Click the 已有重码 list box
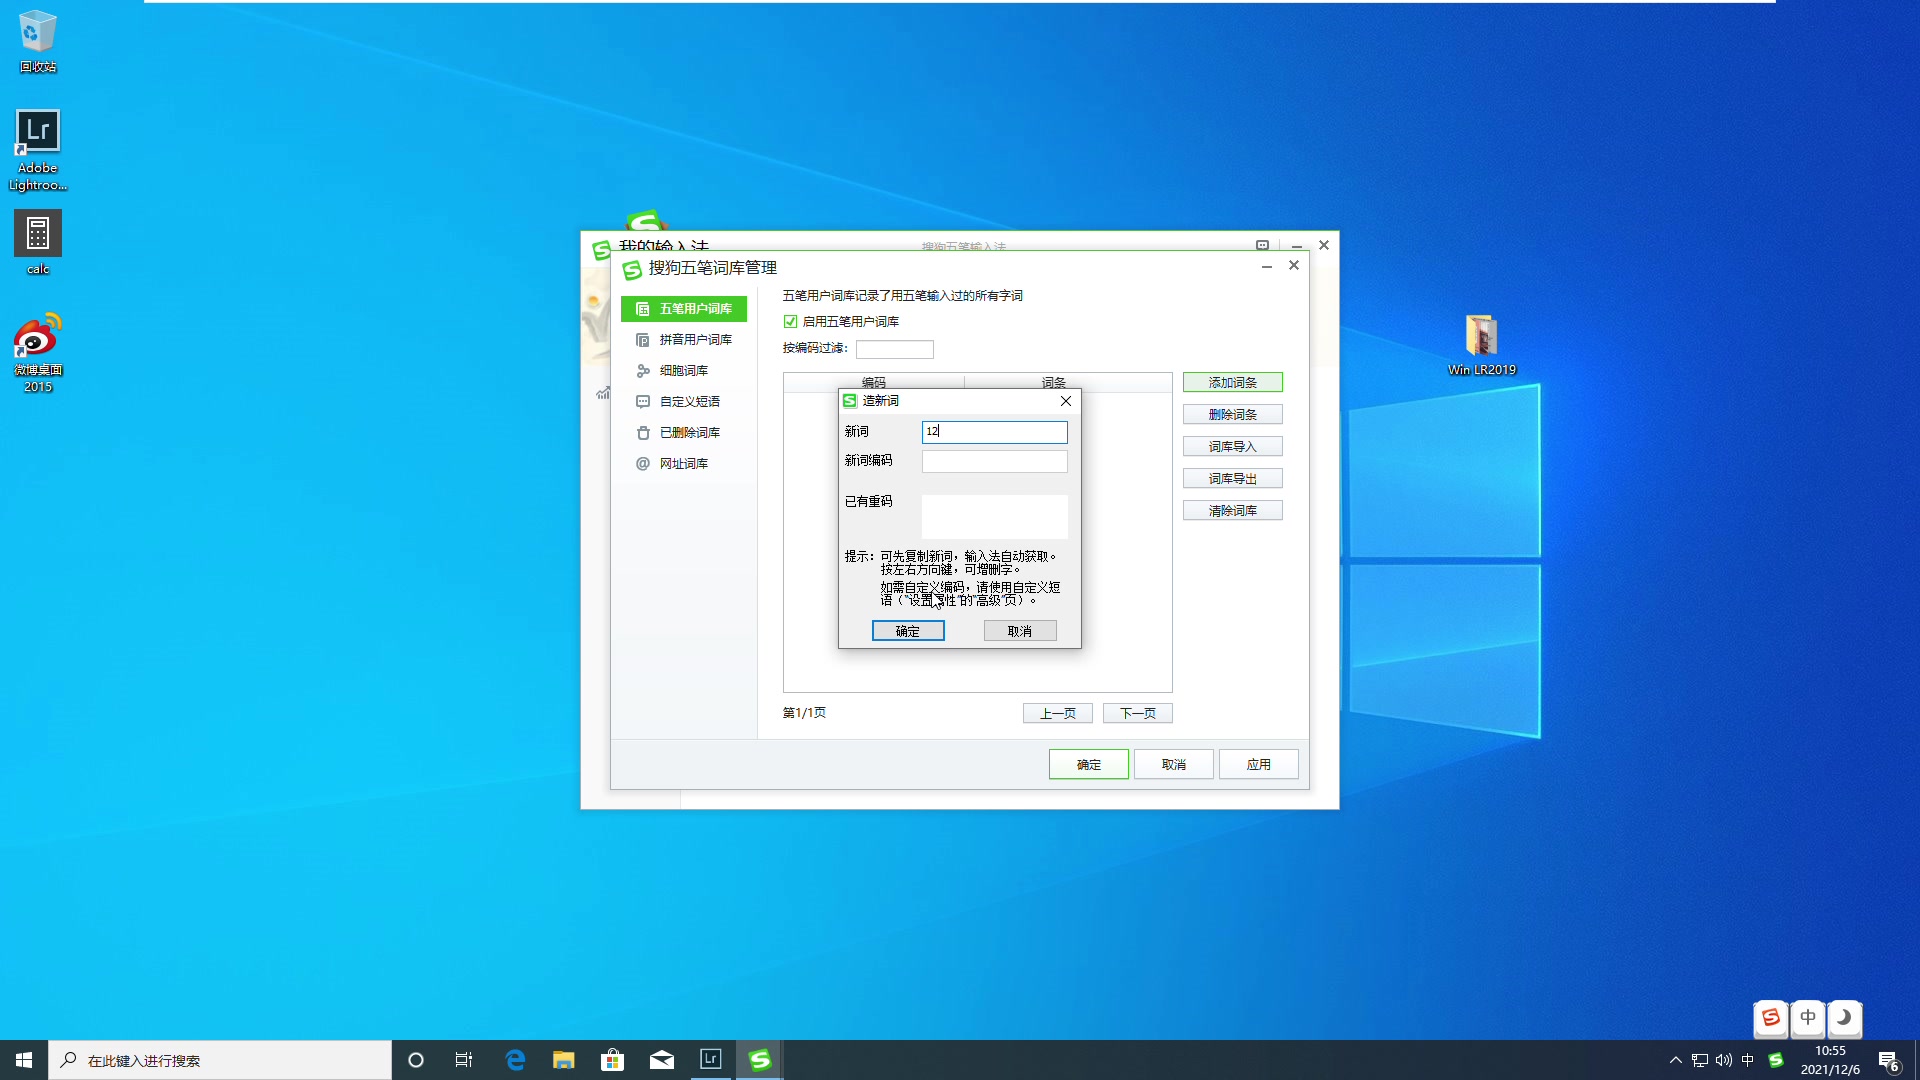Image resolution: width=1920 pixels, height=1080 pixels. coord(995,517)
